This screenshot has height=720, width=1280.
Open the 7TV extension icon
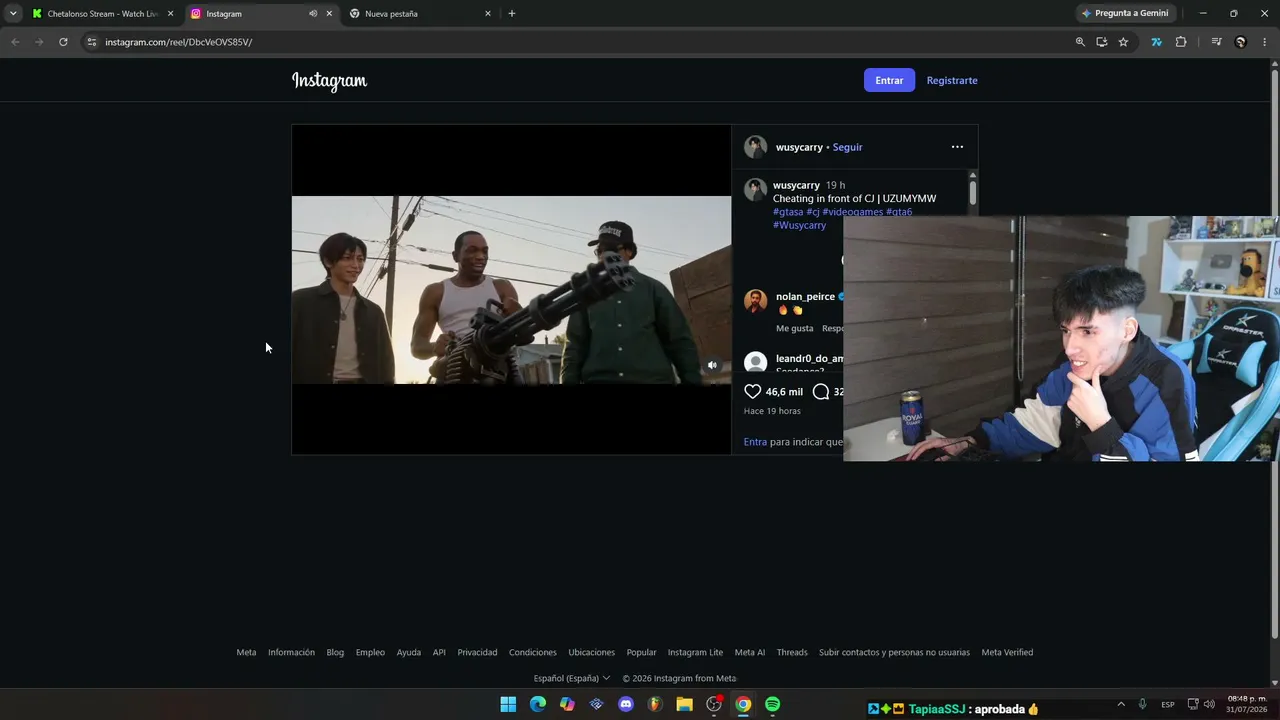coord(1157,42)
